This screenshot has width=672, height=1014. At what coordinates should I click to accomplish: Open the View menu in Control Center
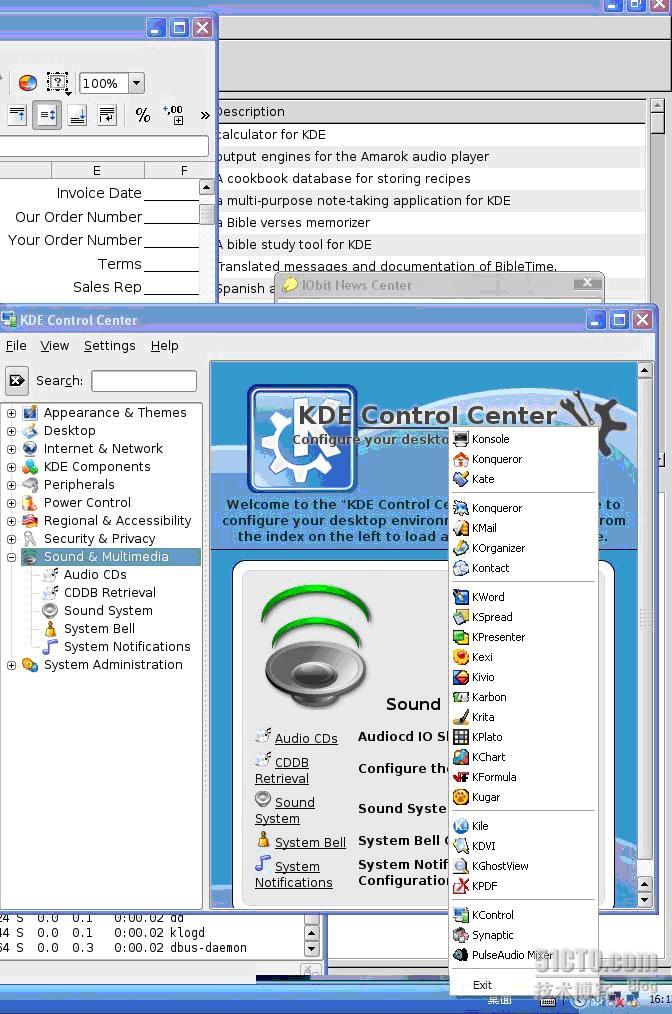(x=54, y=346)
